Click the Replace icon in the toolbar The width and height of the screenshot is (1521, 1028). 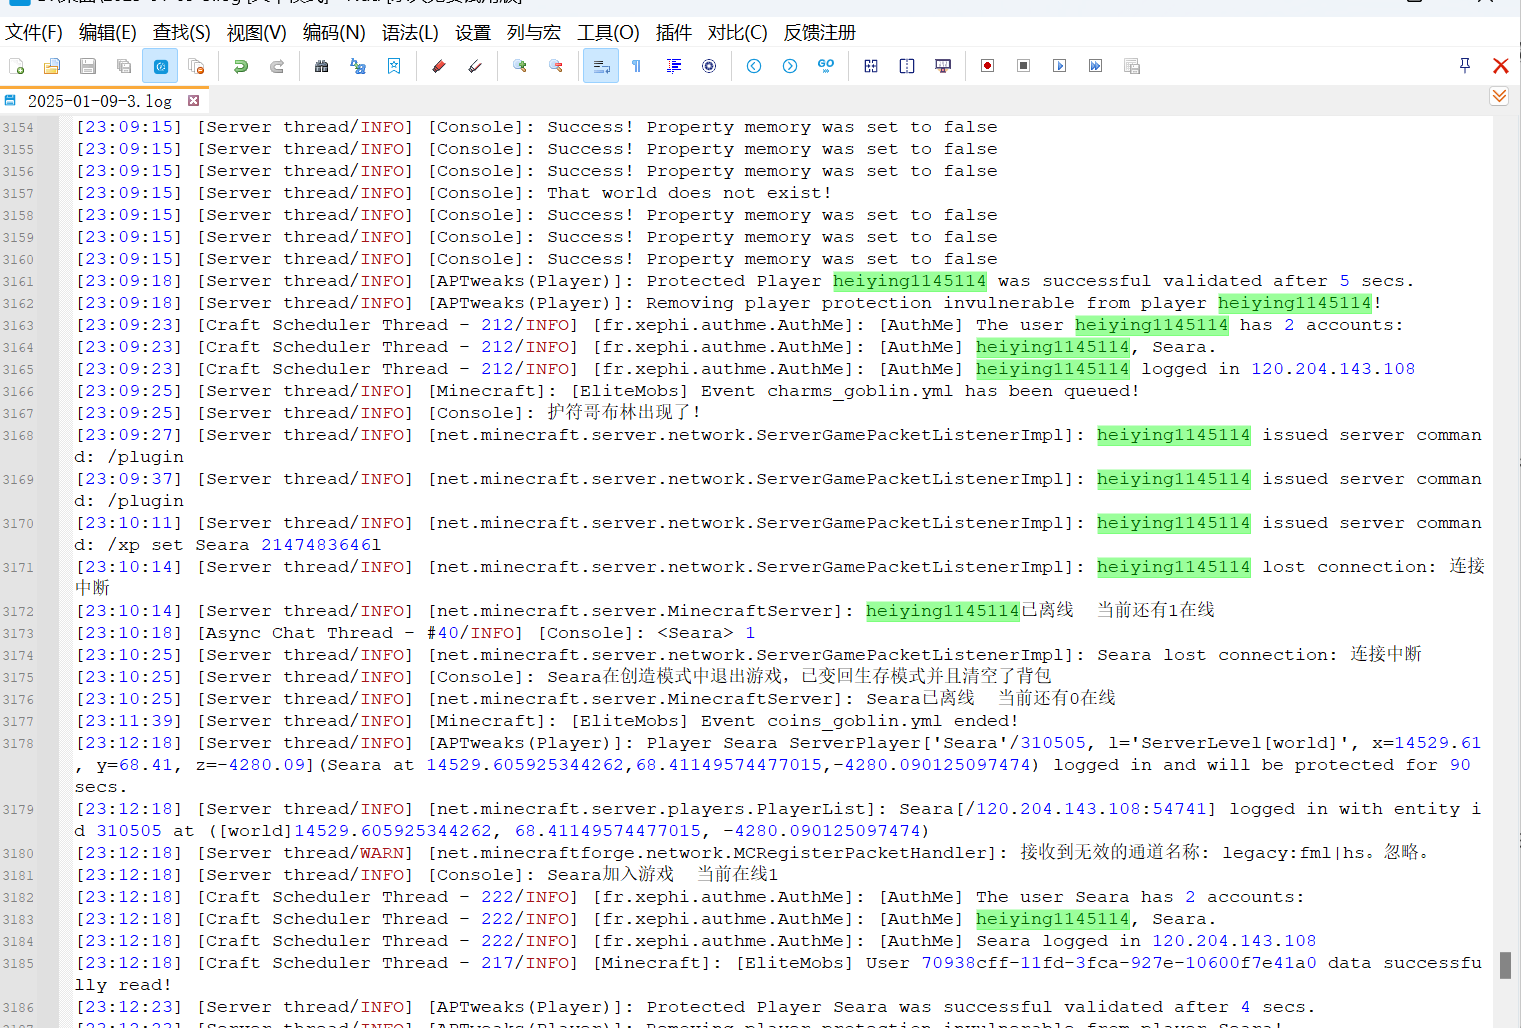[357, 66]
